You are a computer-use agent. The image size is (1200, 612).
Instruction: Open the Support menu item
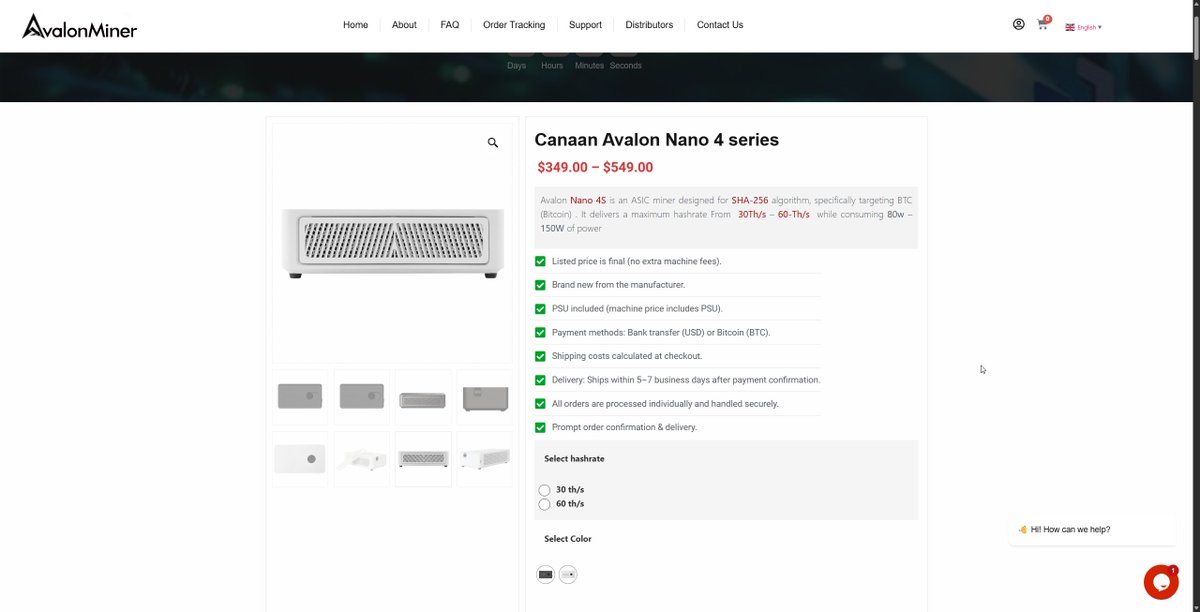585,25
